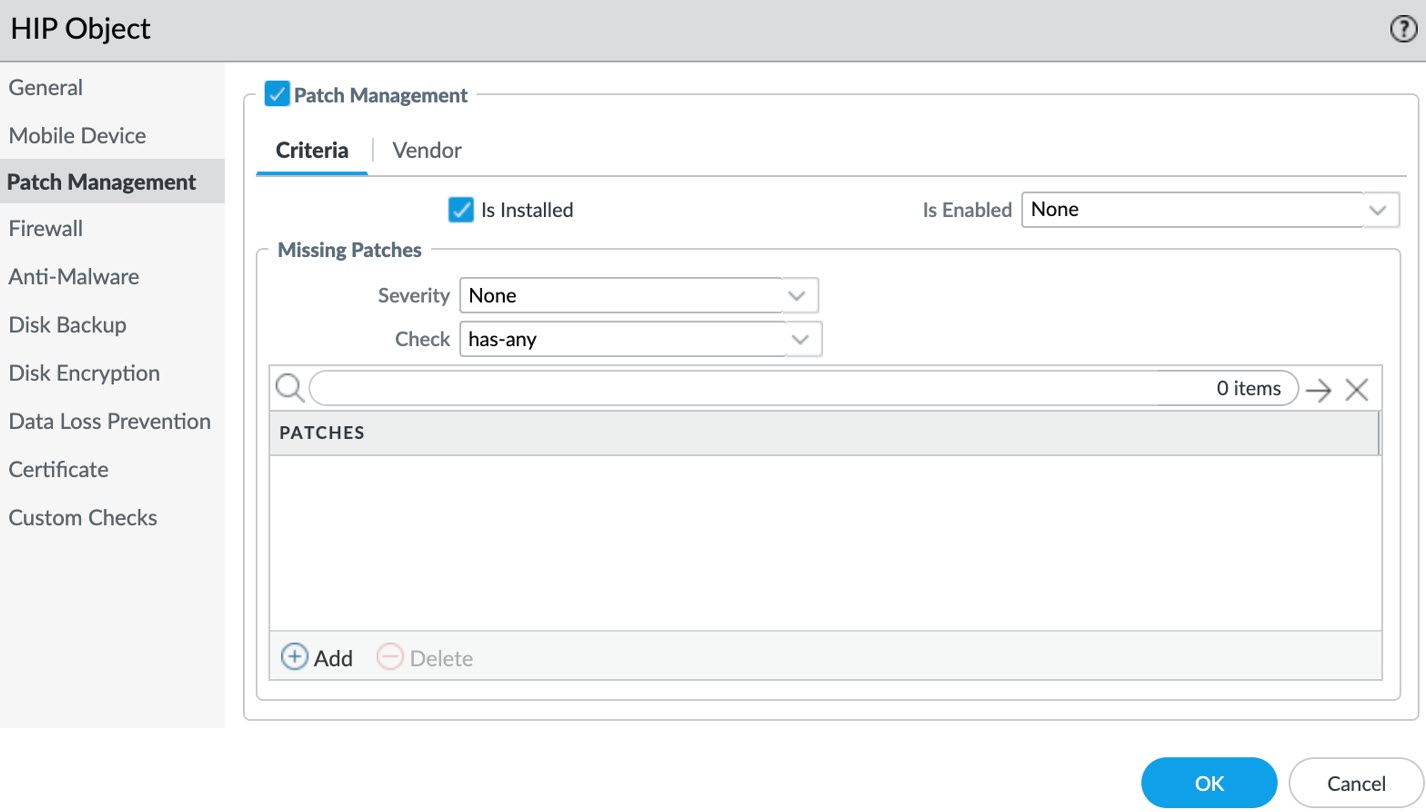Click the plus Add icon under patches

pos(295,657)
